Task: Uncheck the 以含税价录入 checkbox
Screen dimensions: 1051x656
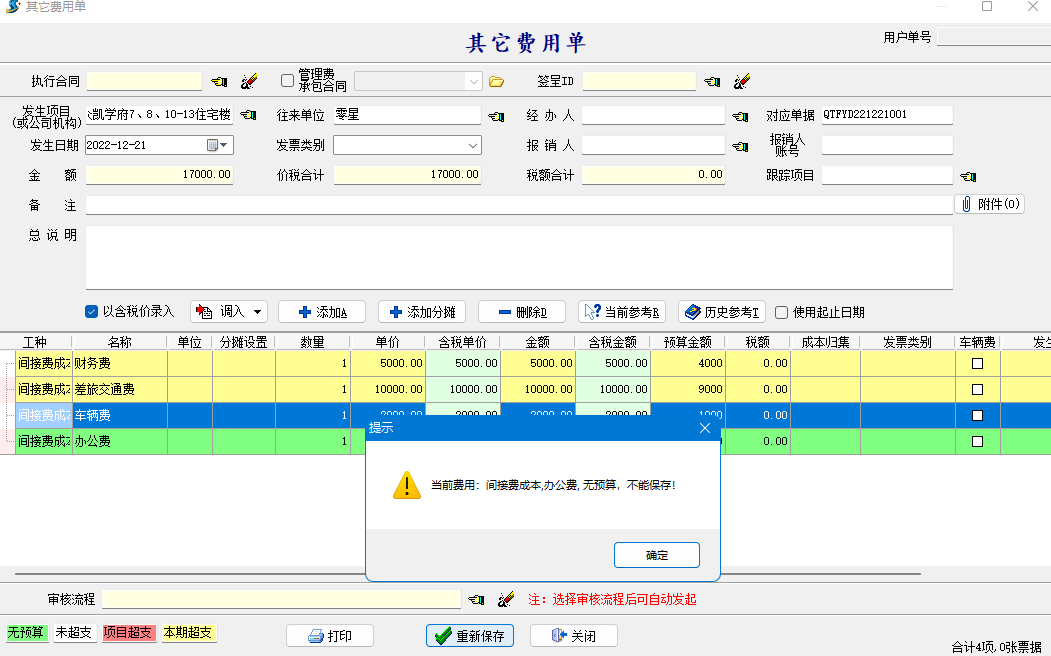Action: coord(92,311)
